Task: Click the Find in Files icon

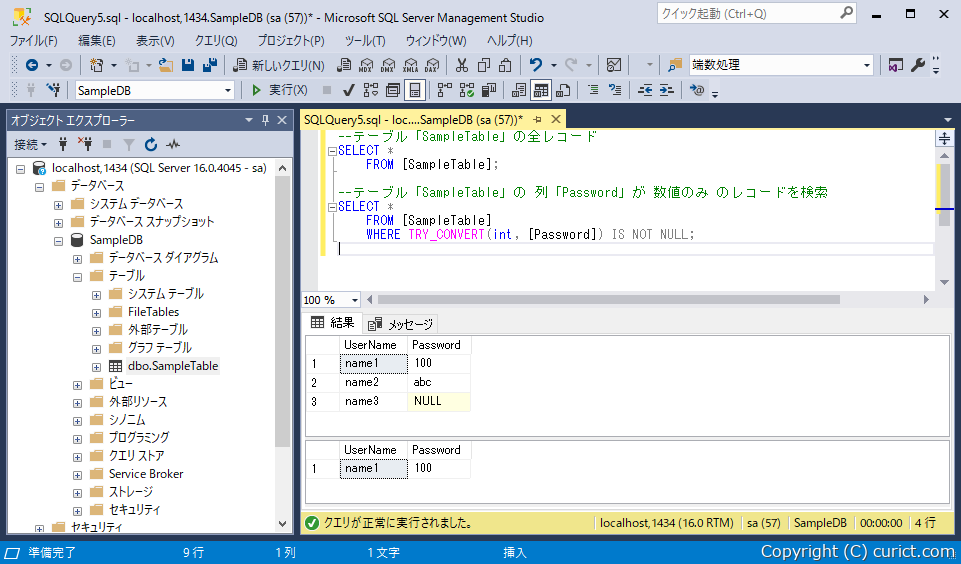Action: (675, 65)
